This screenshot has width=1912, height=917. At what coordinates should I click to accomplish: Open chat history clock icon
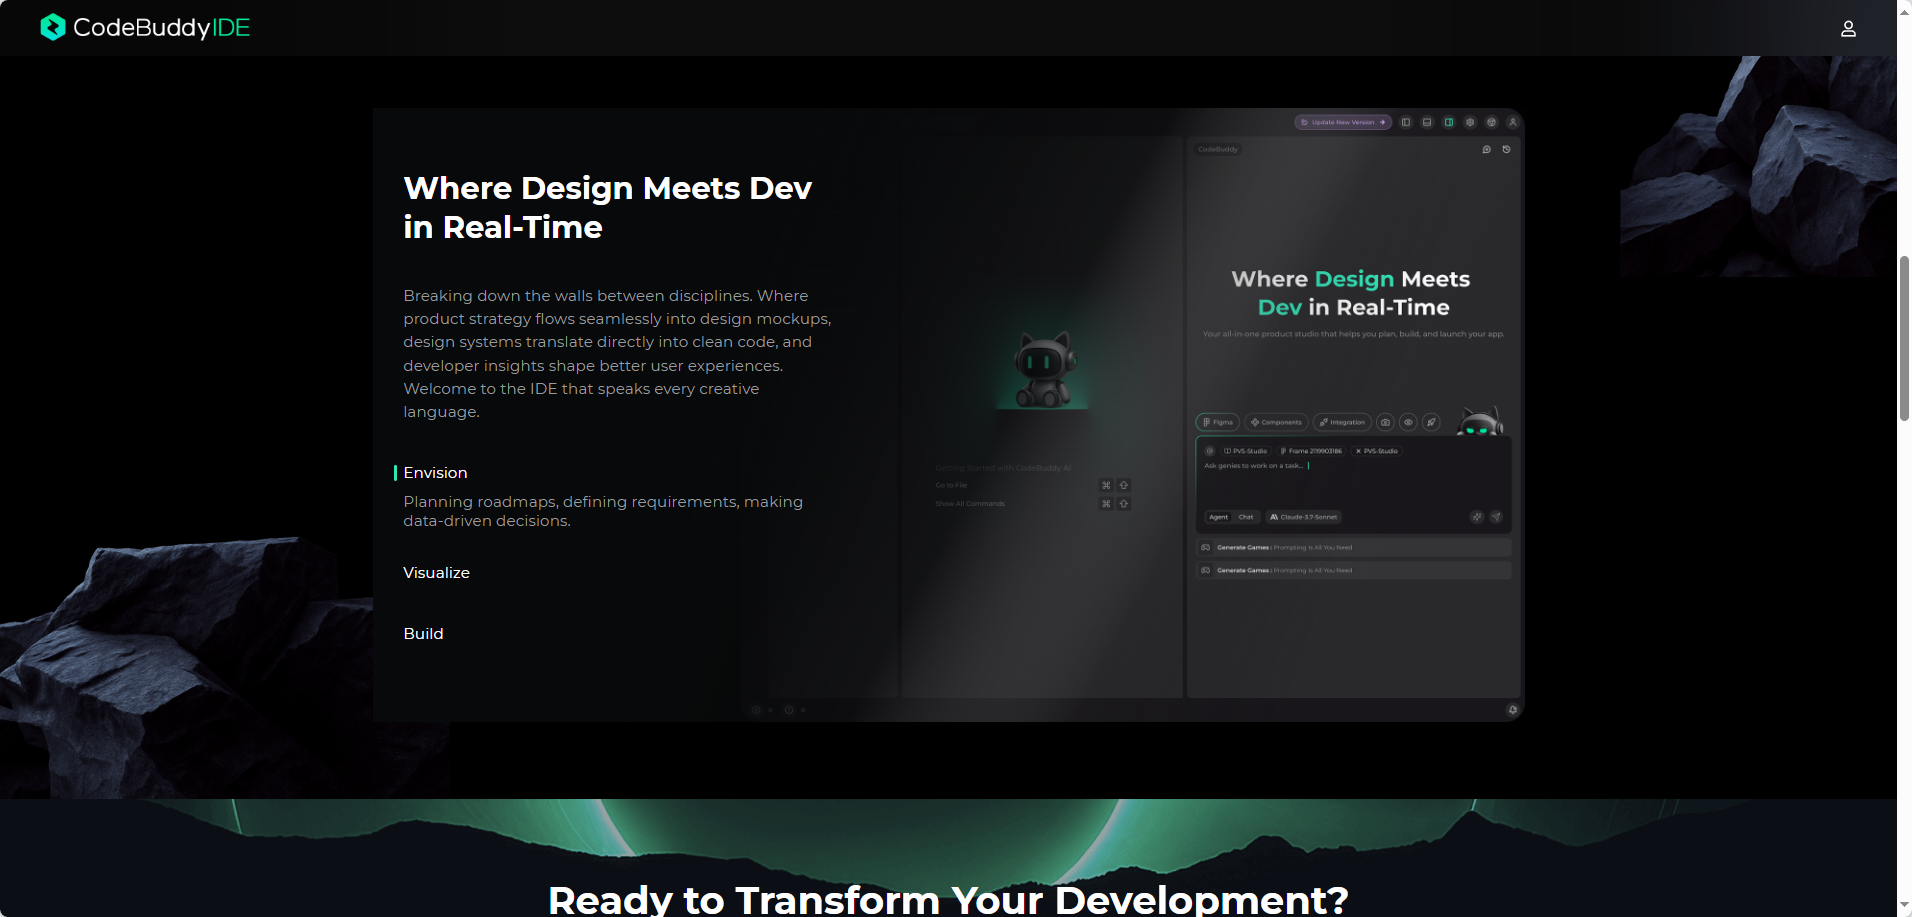point(1506,149)
